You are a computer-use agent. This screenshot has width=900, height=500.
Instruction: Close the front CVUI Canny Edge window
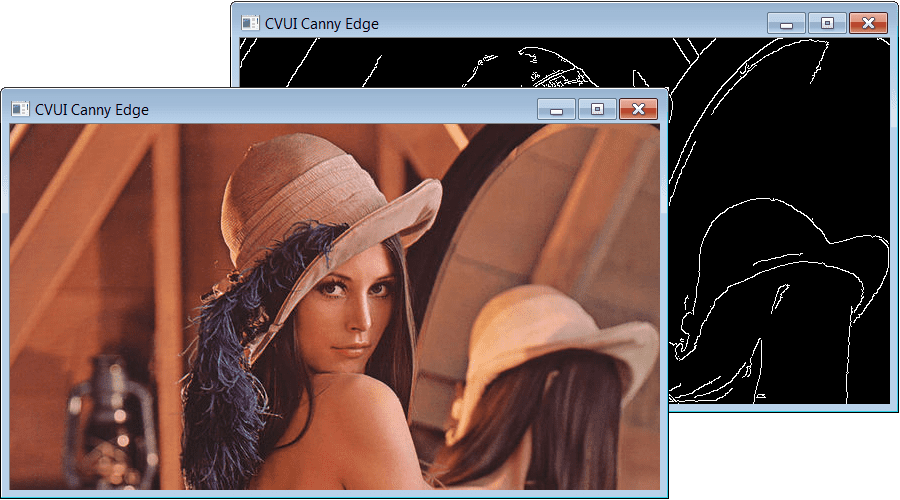[638, 109]
